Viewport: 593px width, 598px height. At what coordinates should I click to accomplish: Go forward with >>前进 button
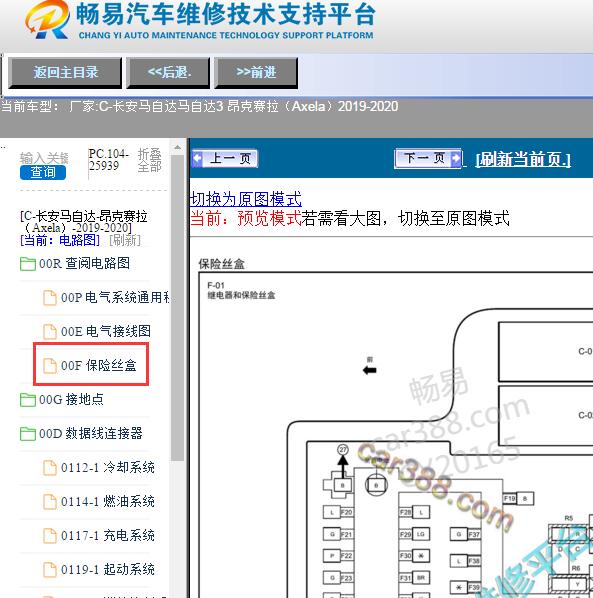(256, 73)
